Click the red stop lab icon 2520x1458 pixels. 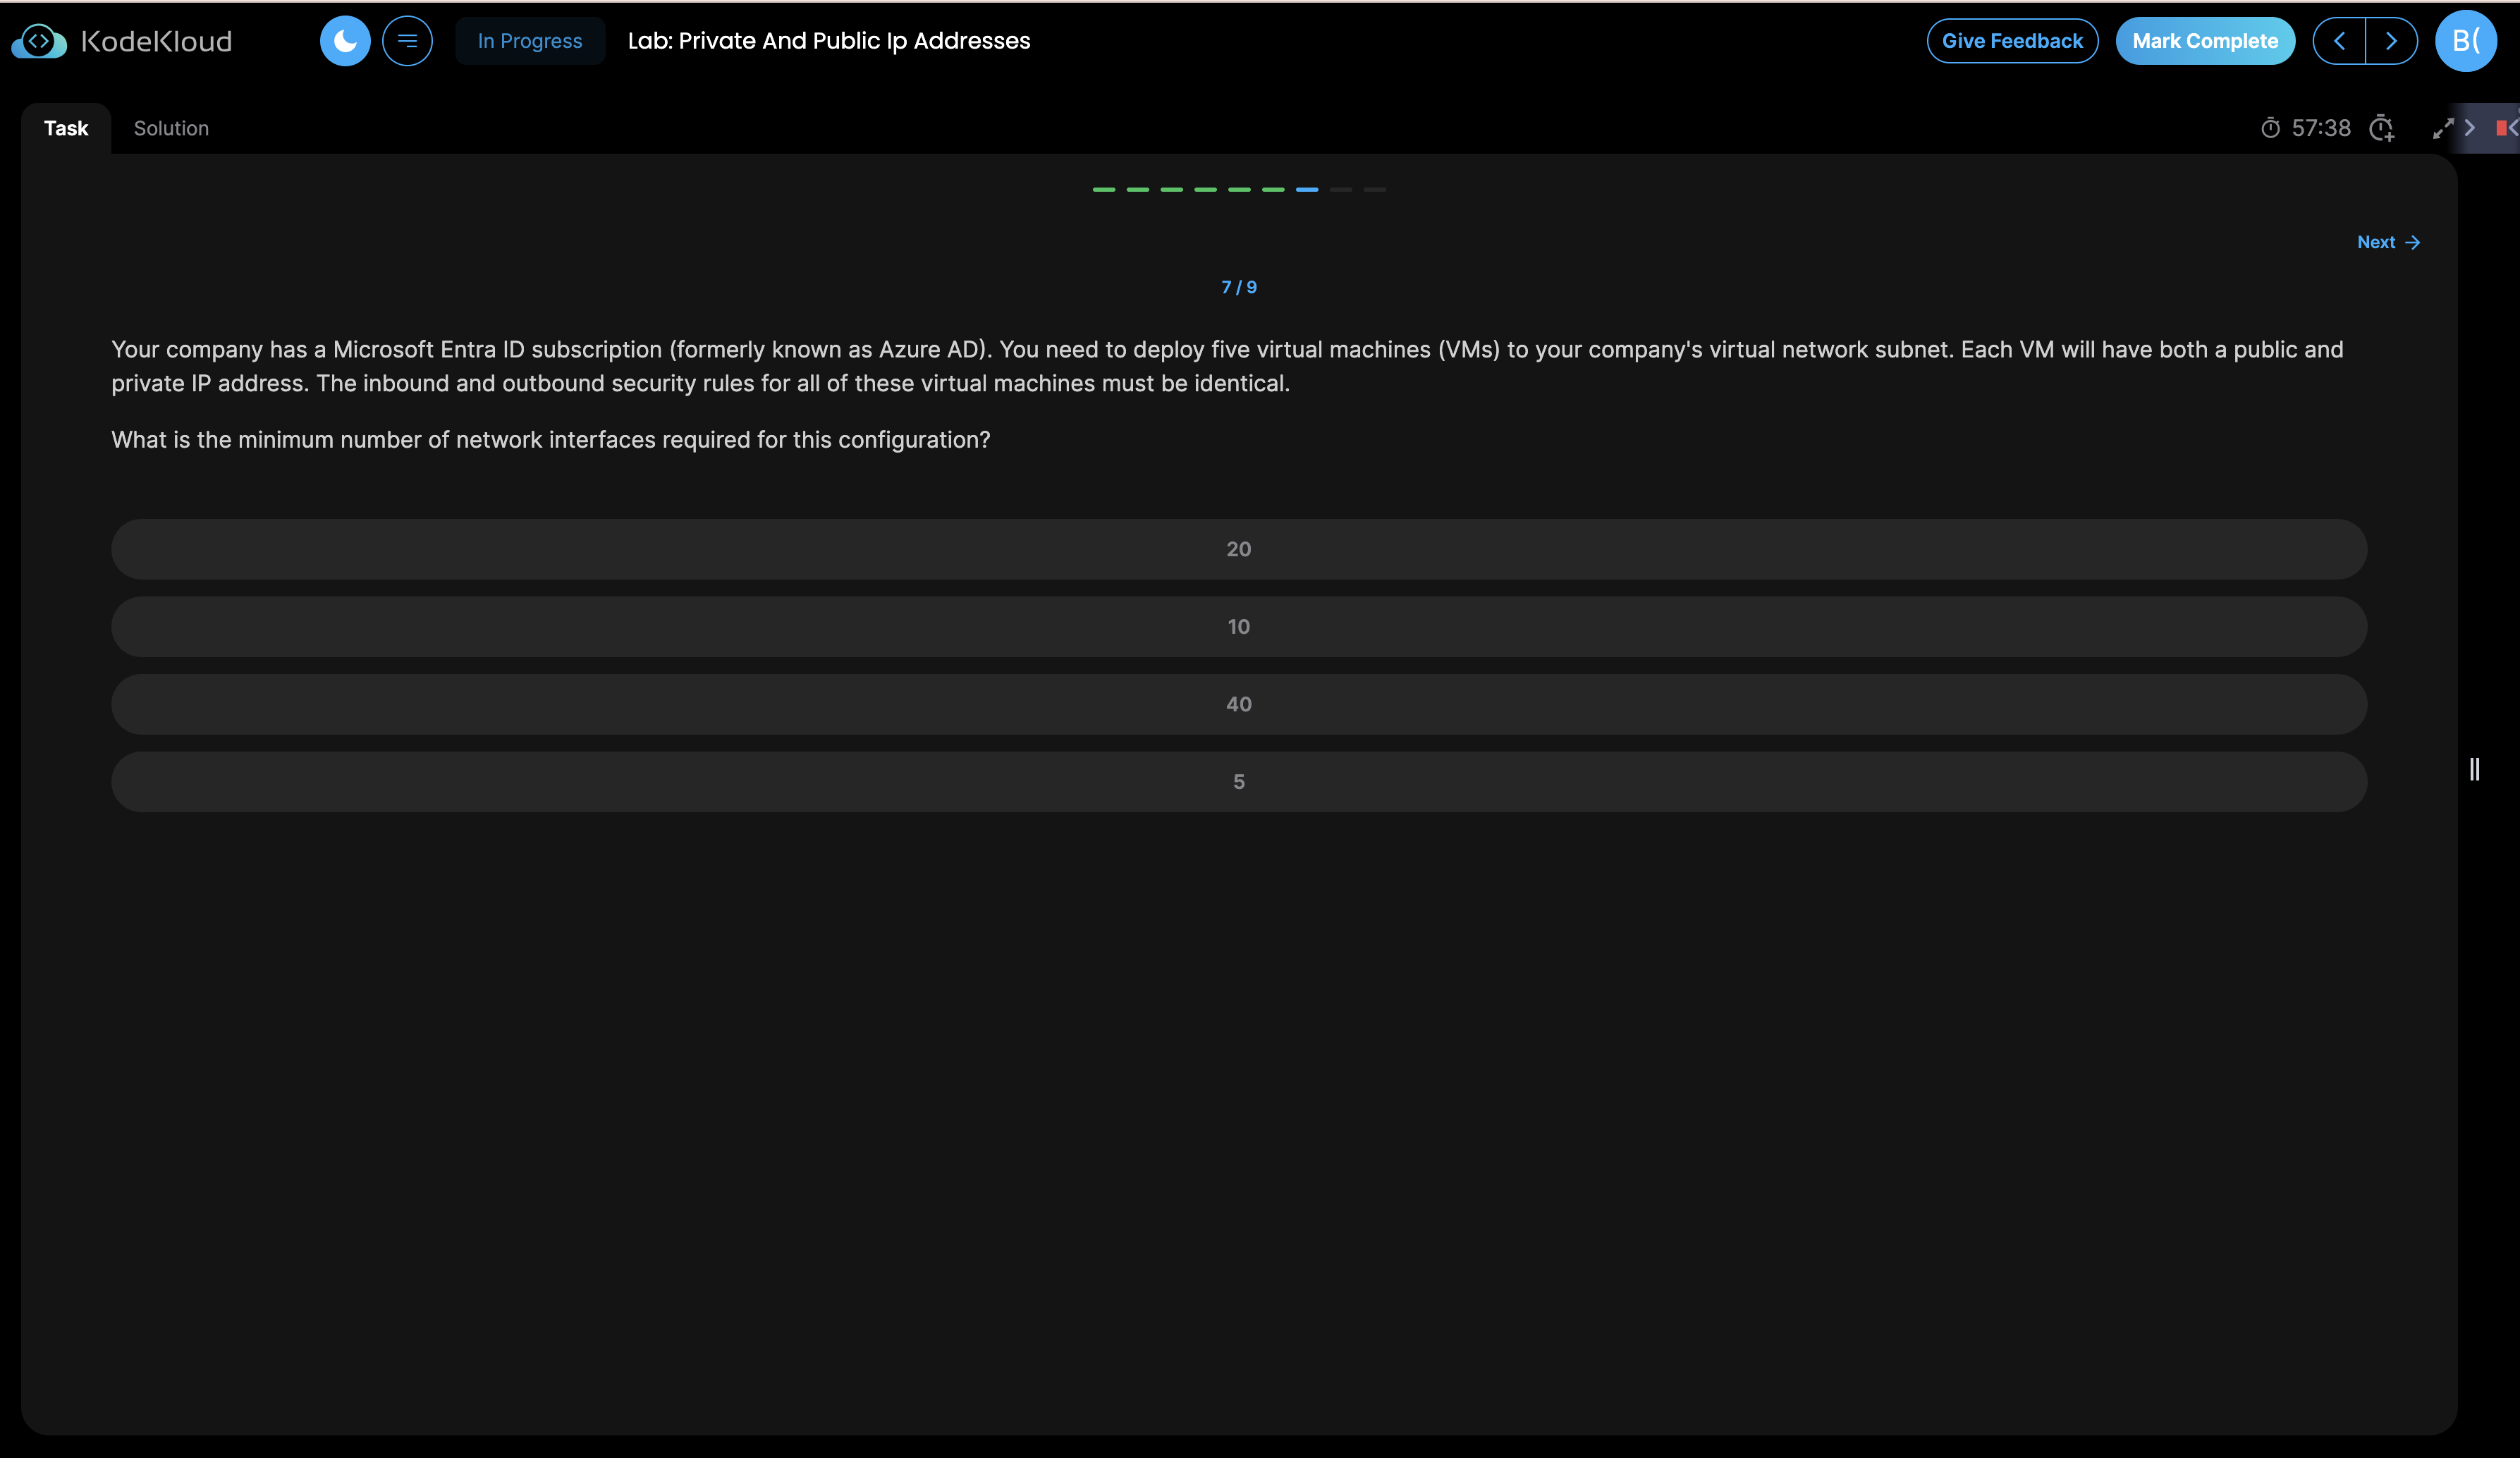2501,128
